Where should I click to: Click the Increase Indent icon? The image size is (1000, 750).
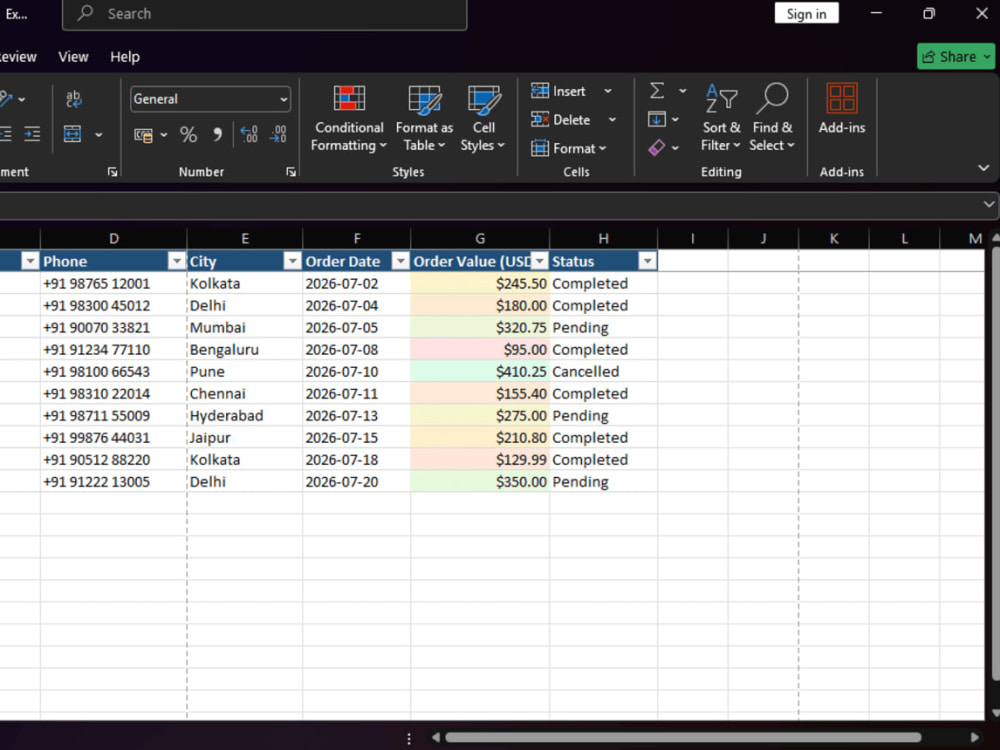point(32,134)
